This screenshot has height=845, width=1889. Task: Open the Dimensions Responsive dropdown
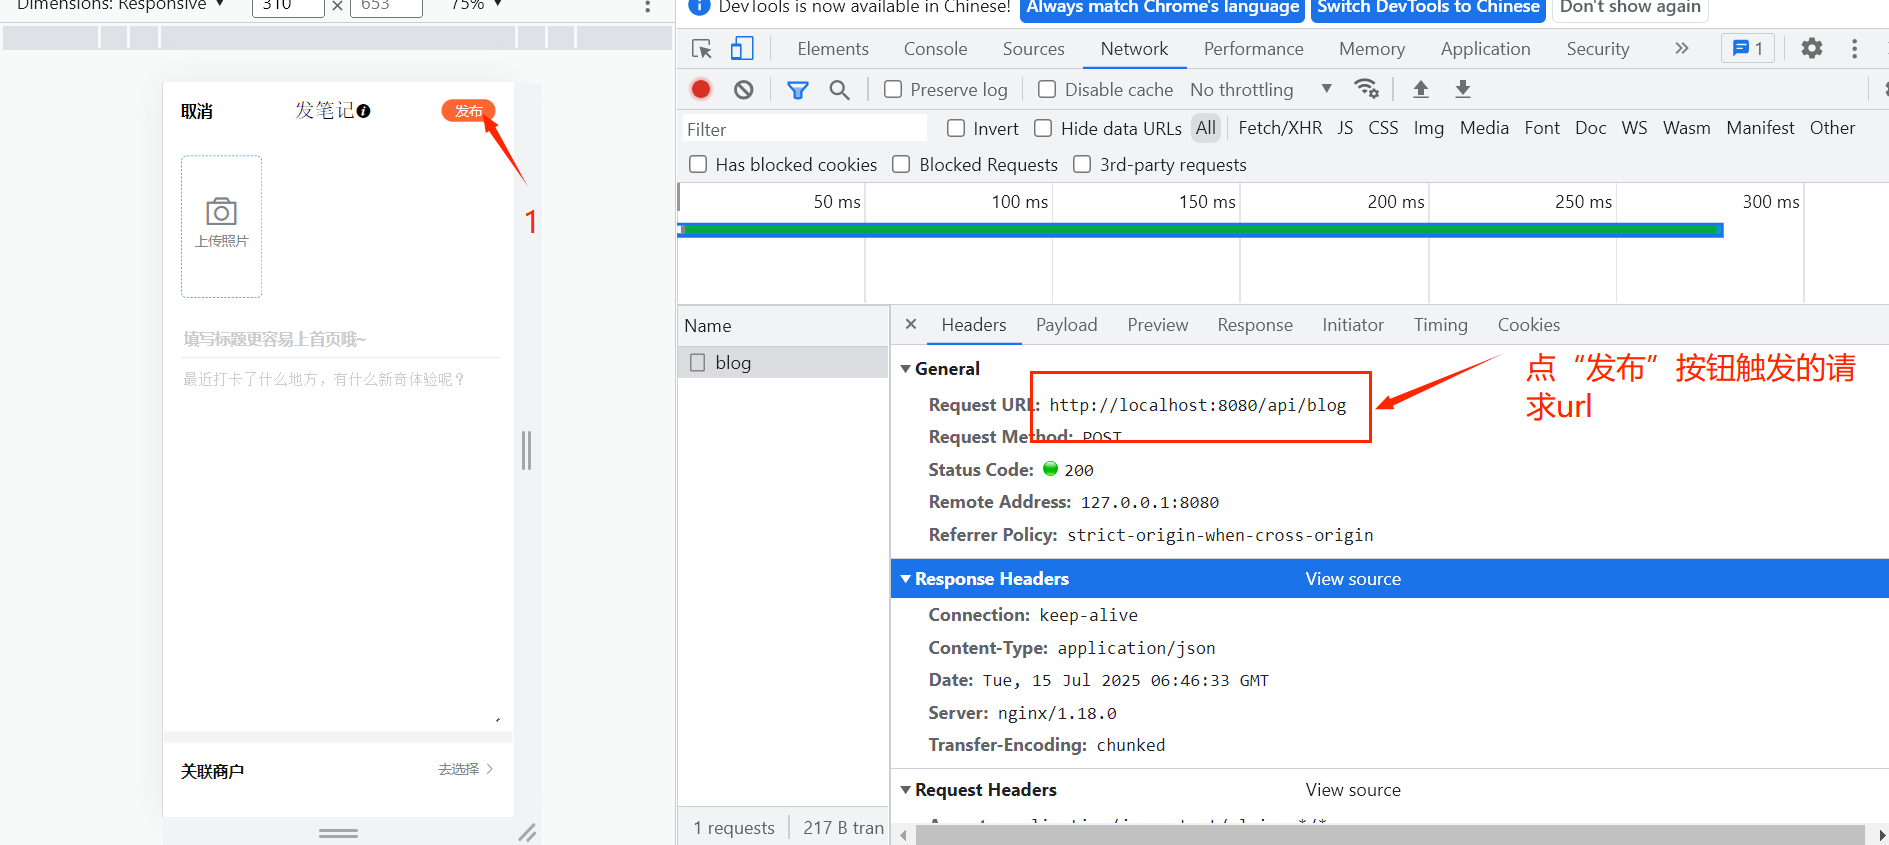[x=120, y=6]
